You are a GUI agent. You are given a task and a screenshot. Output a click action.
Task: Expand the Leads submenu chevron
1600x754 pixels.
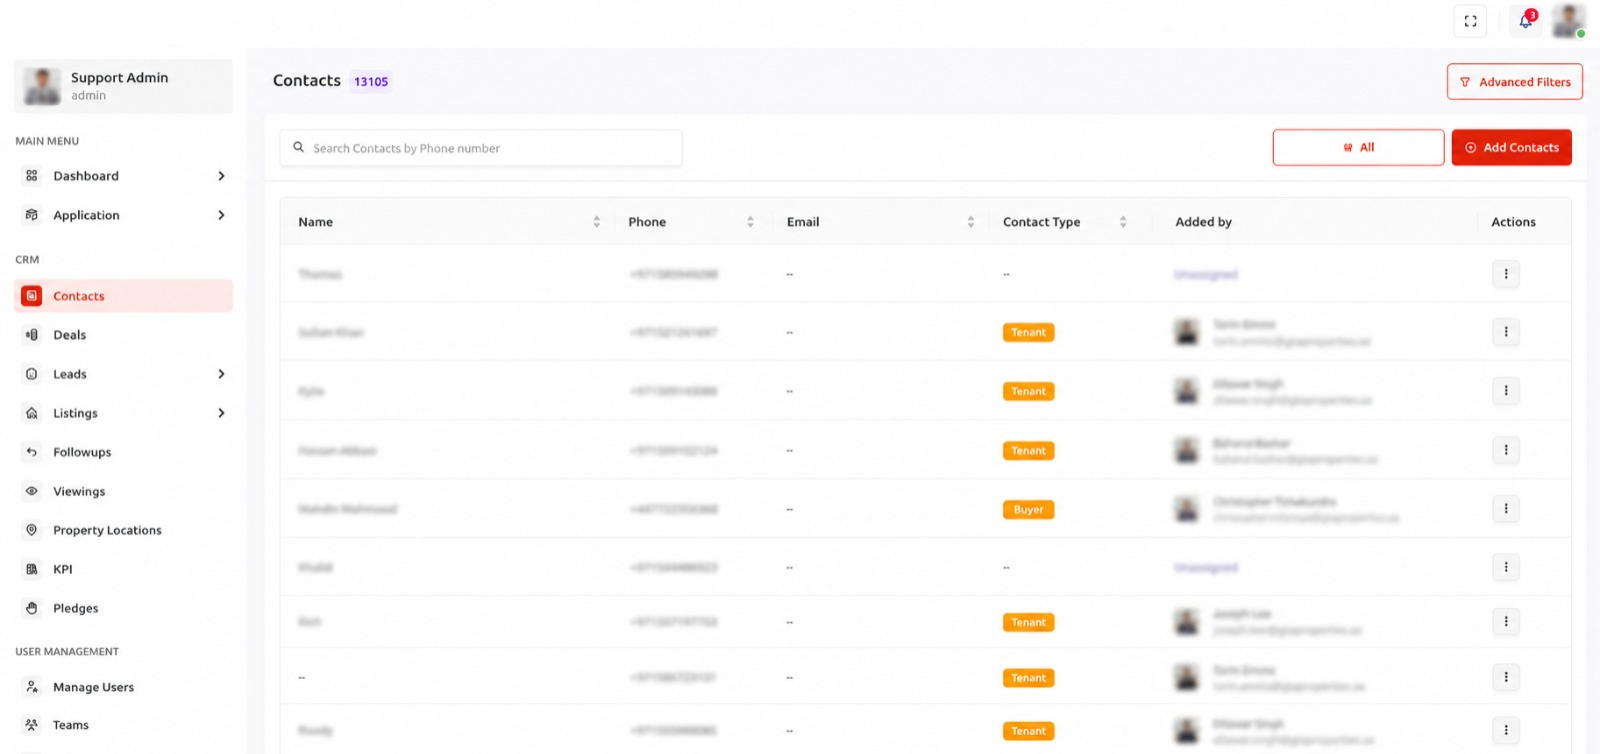(221, 374)
